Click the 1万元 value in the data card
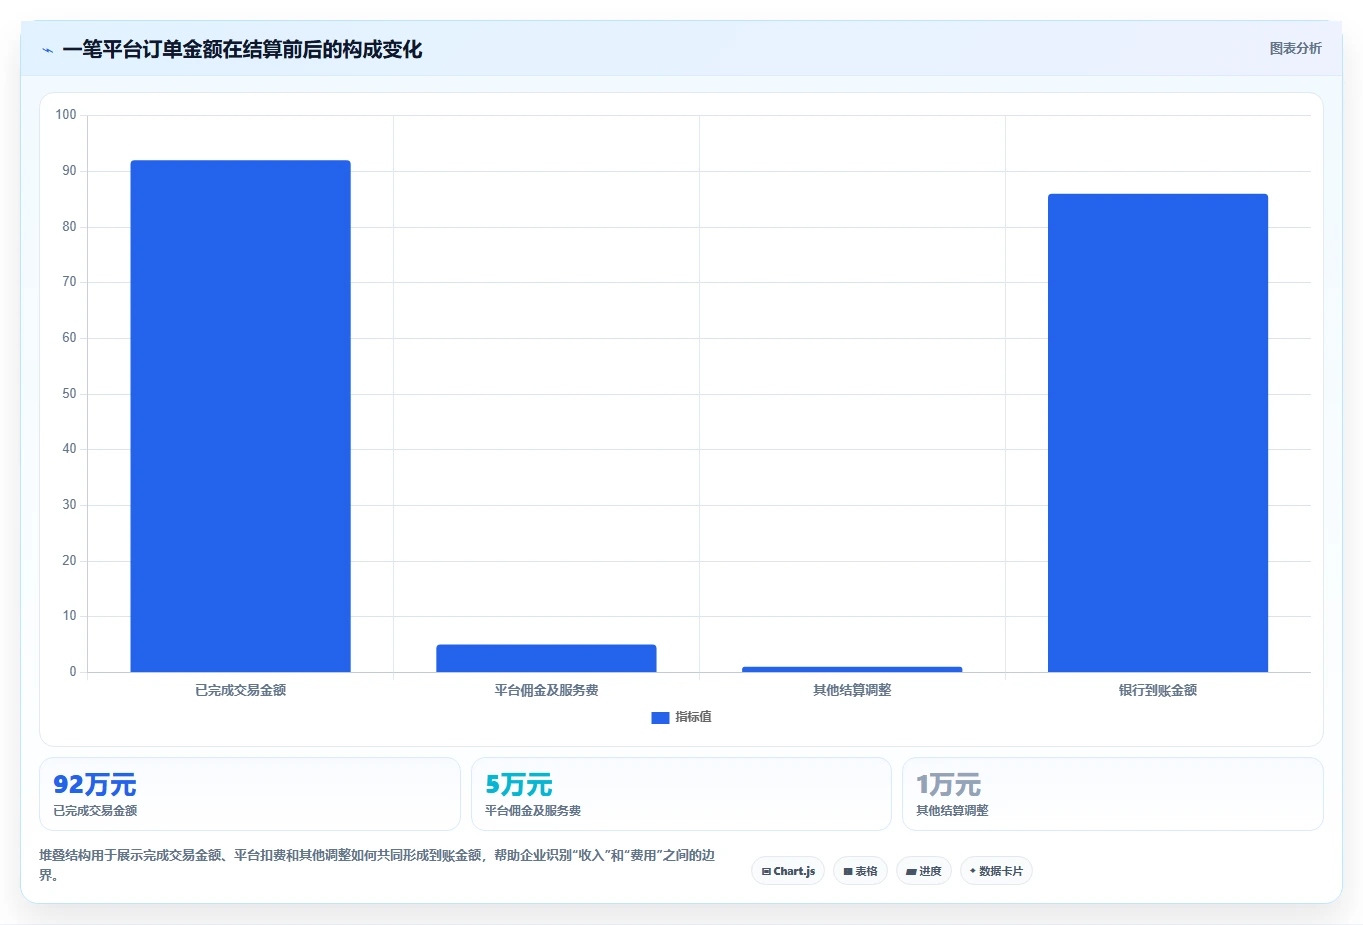The height and width of the screenshot is (925, 1363). [x=948, y=785]
